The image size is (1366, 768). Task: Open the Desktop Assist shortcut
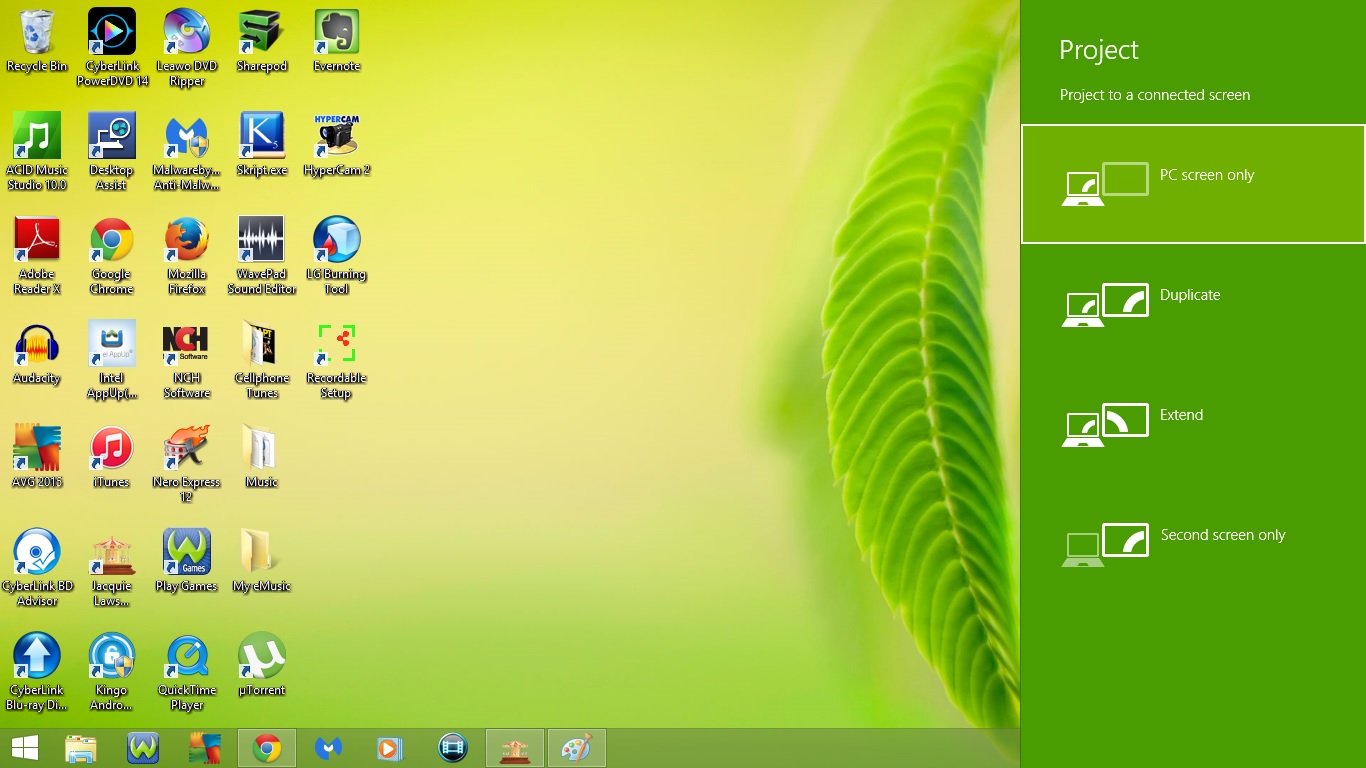pos(112,152)
